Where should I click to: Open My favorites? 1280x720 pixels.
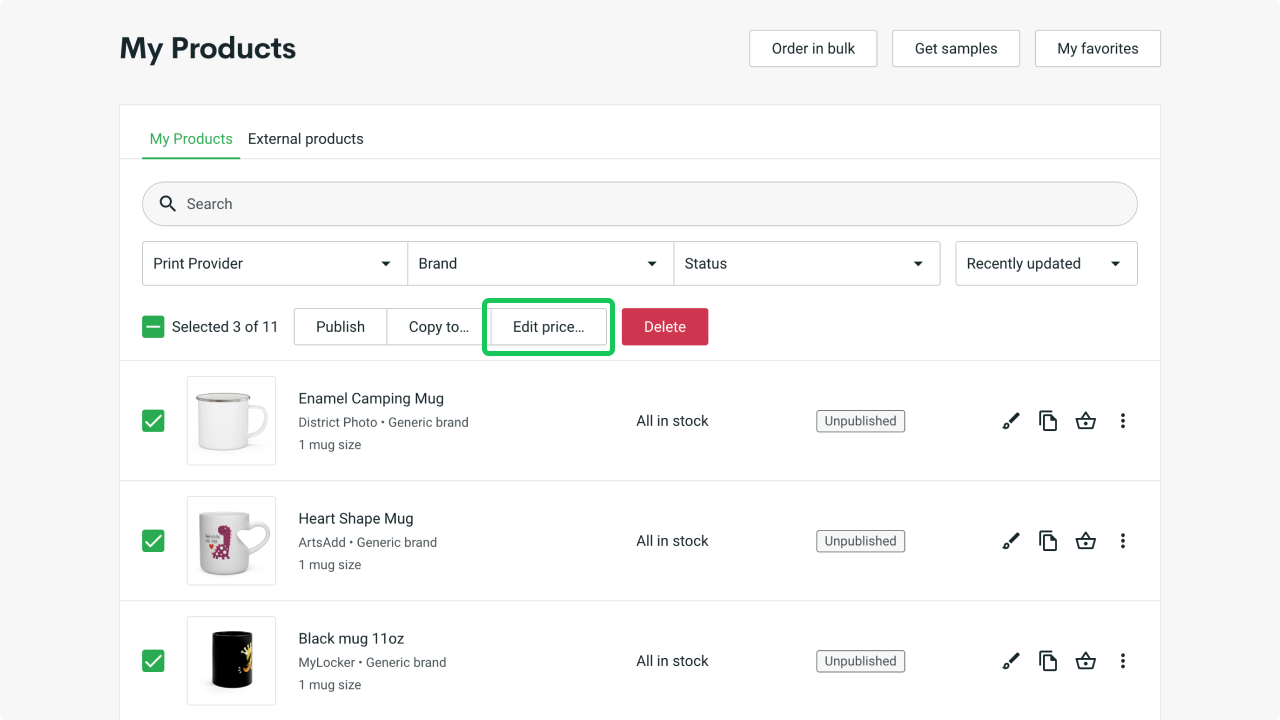pyautogui.click(x=1098, y=48)
